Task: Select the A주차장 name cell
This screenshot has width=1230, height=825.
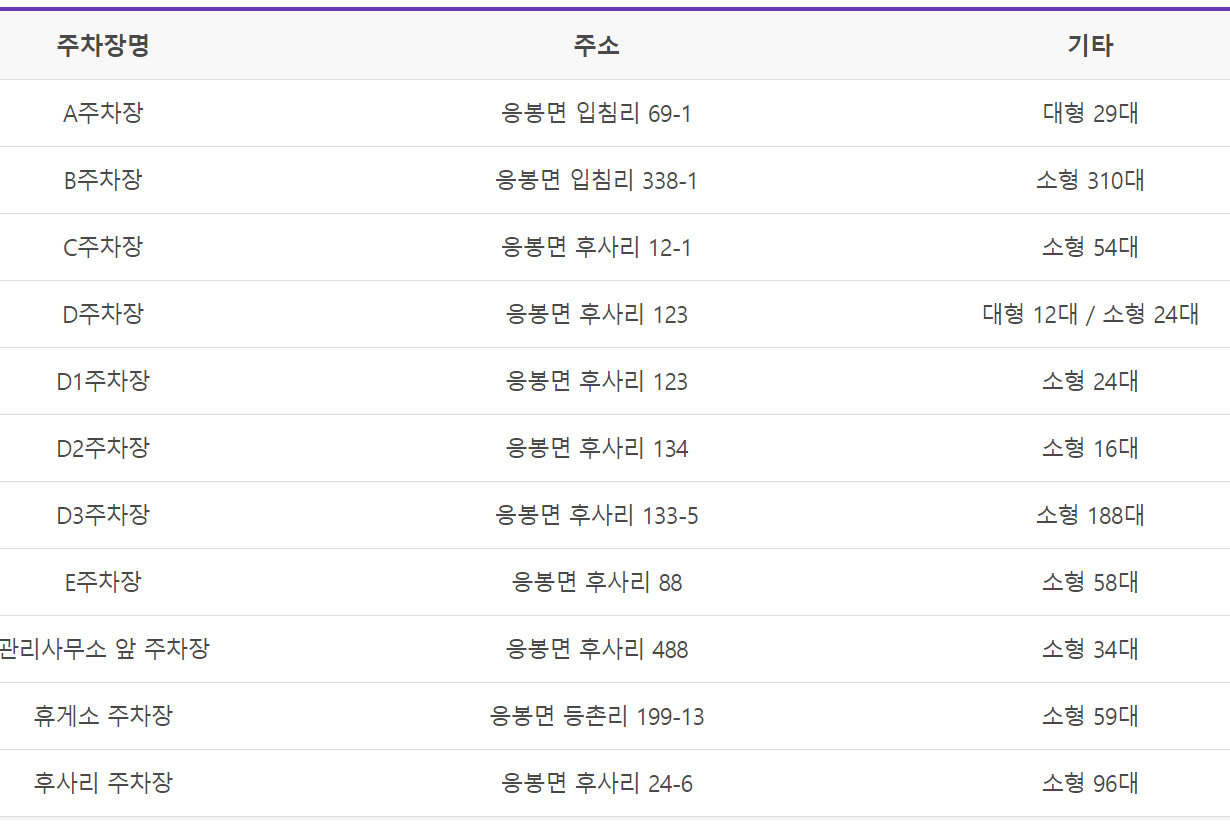Action: tap(103, 113)
